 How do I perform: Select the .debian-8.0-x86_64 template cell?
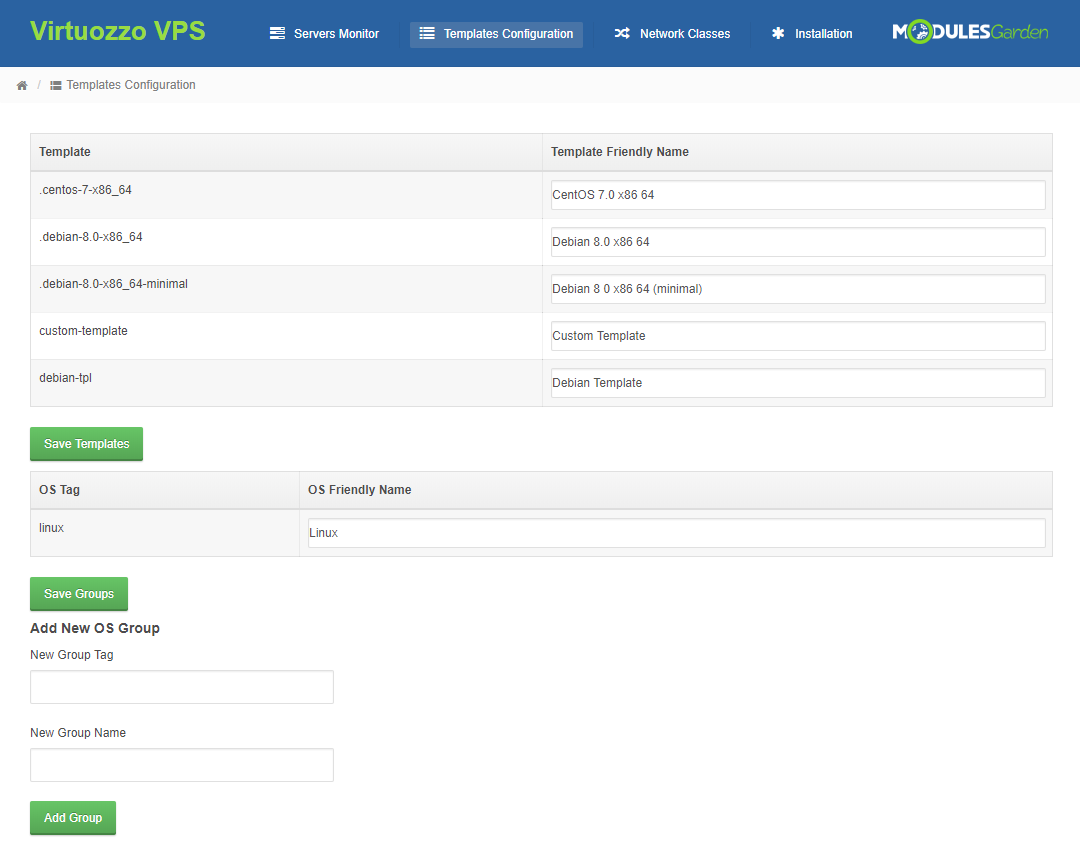(286, 242)
